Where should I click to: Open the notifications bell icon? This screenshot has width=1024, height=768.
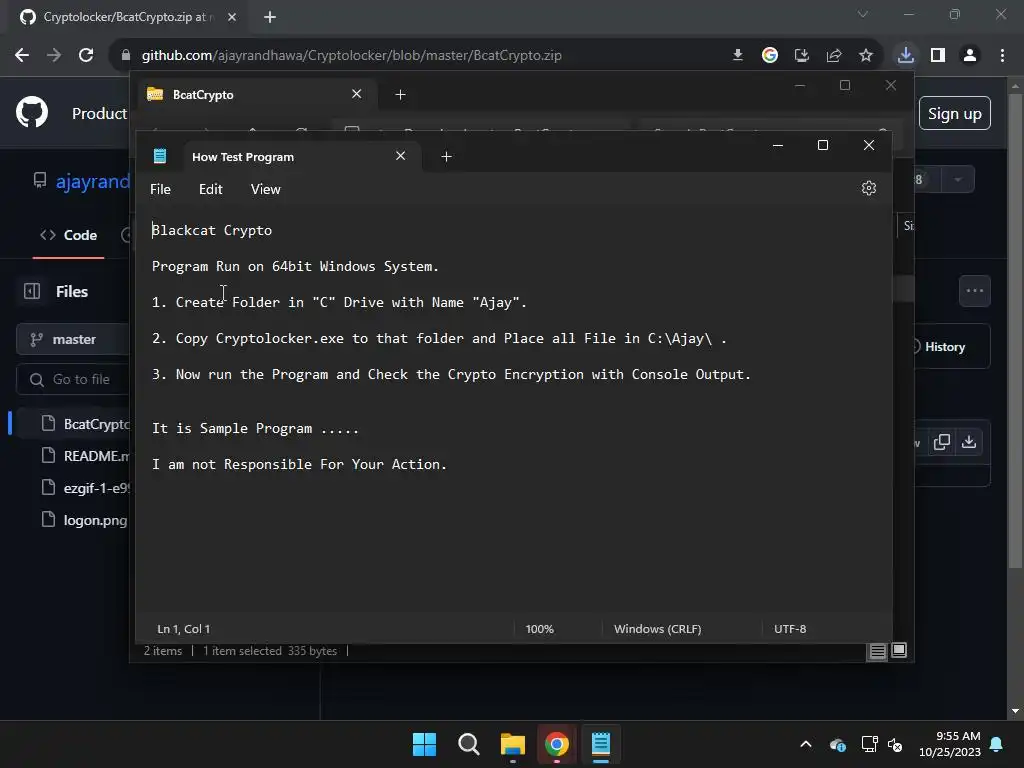997,744
